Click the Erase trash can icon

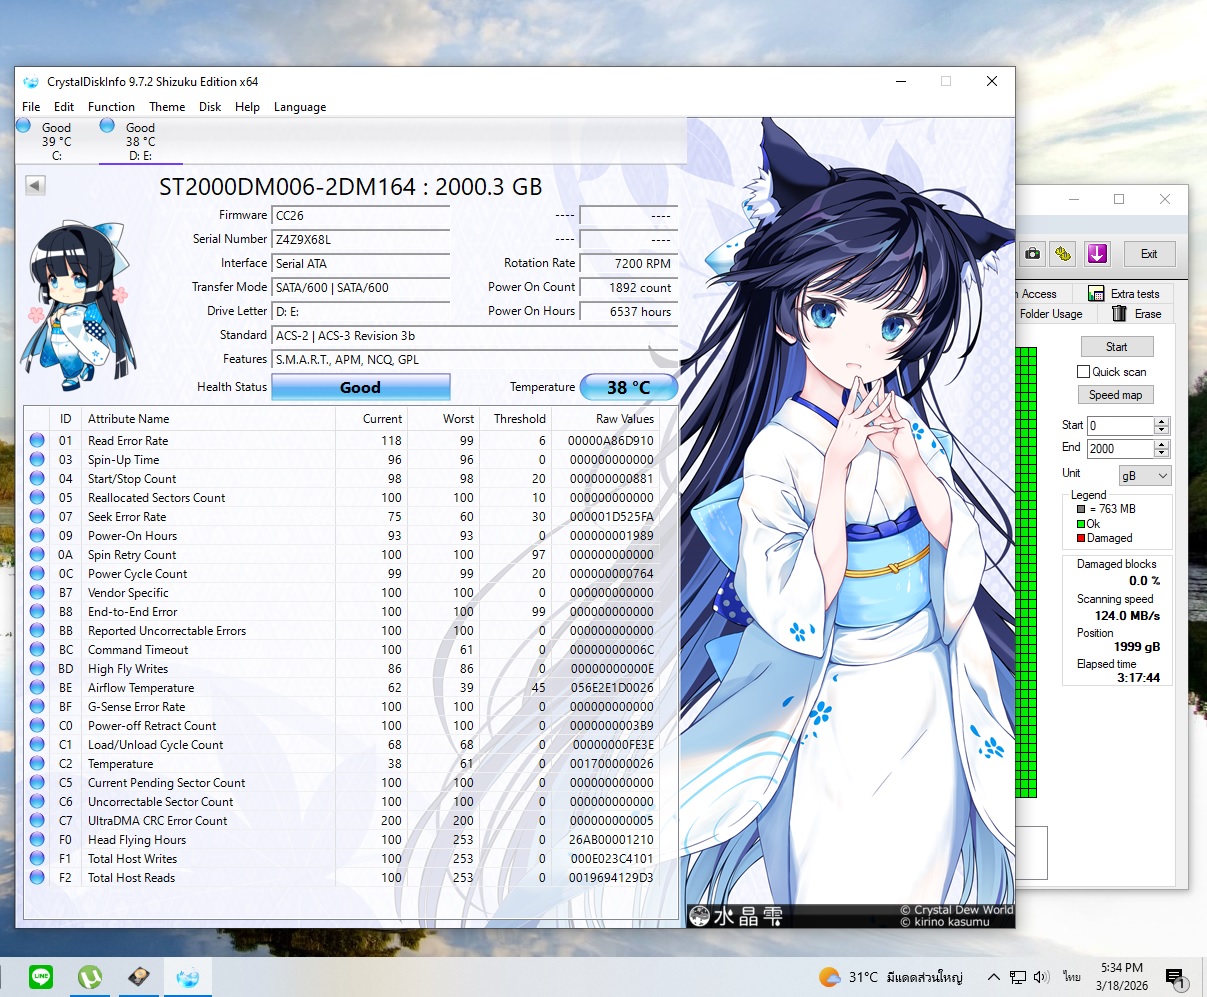pyautogui.click(x=1119, y=314)
